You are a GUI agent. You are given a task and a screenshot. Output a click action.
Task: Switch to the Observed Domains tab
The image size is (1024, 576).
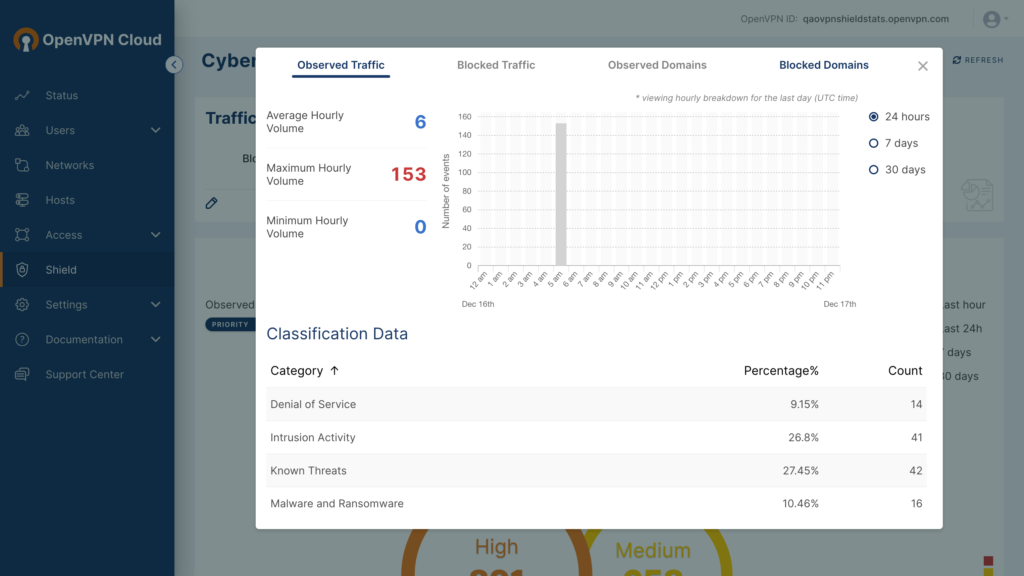click(x=657, y=65)
